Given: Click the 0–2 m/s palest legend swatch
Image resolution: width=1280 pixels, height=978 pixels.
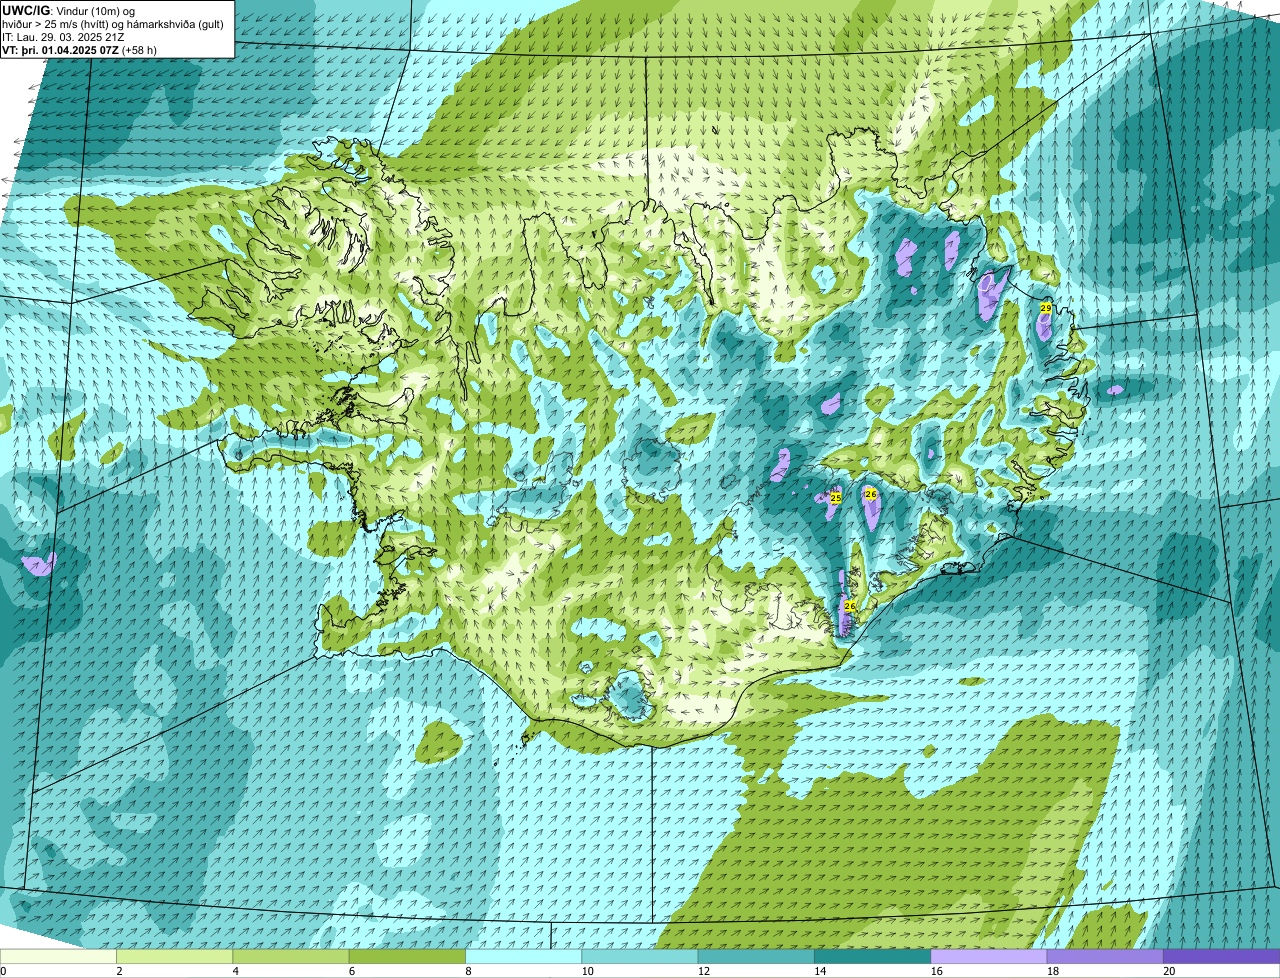Looking at the screenshot, I should 58,956.
